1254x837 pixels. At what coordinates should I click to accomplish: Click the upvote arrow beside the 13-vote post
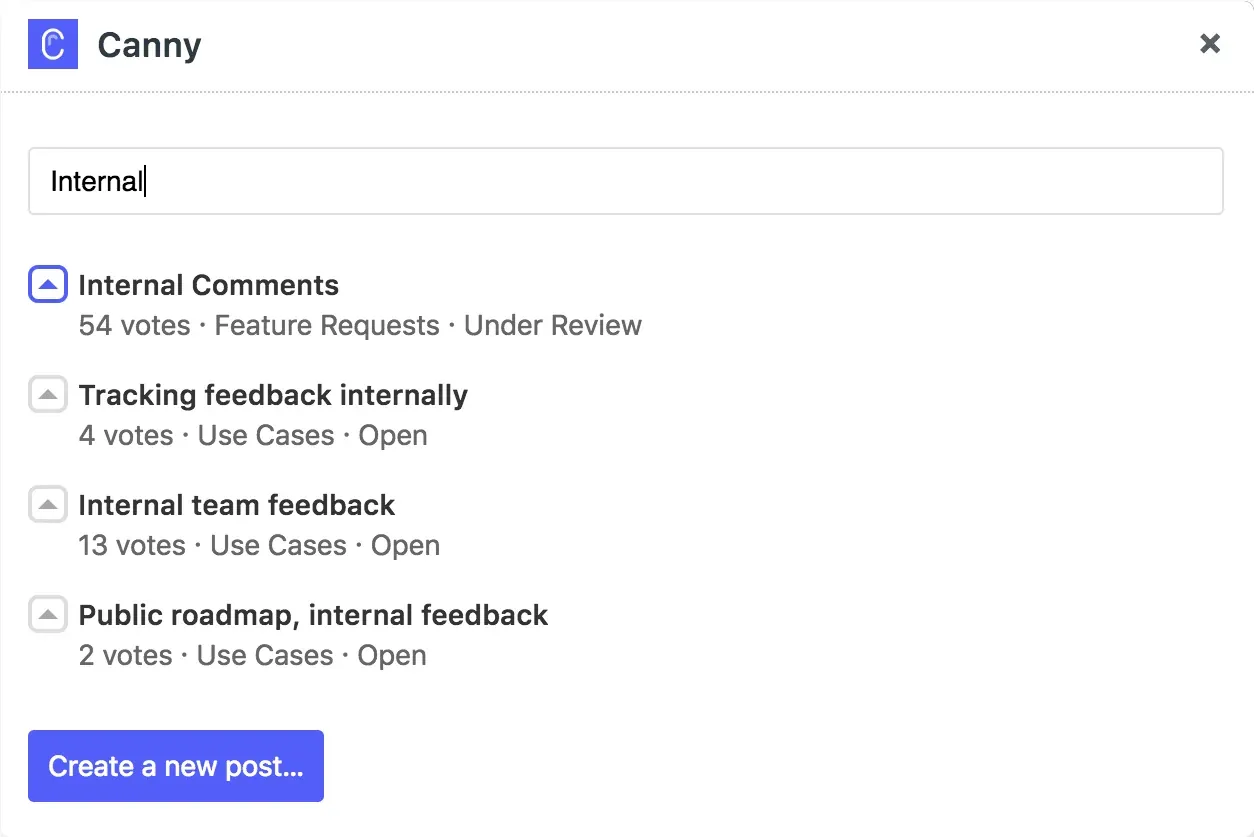click(x=47, y=504)
